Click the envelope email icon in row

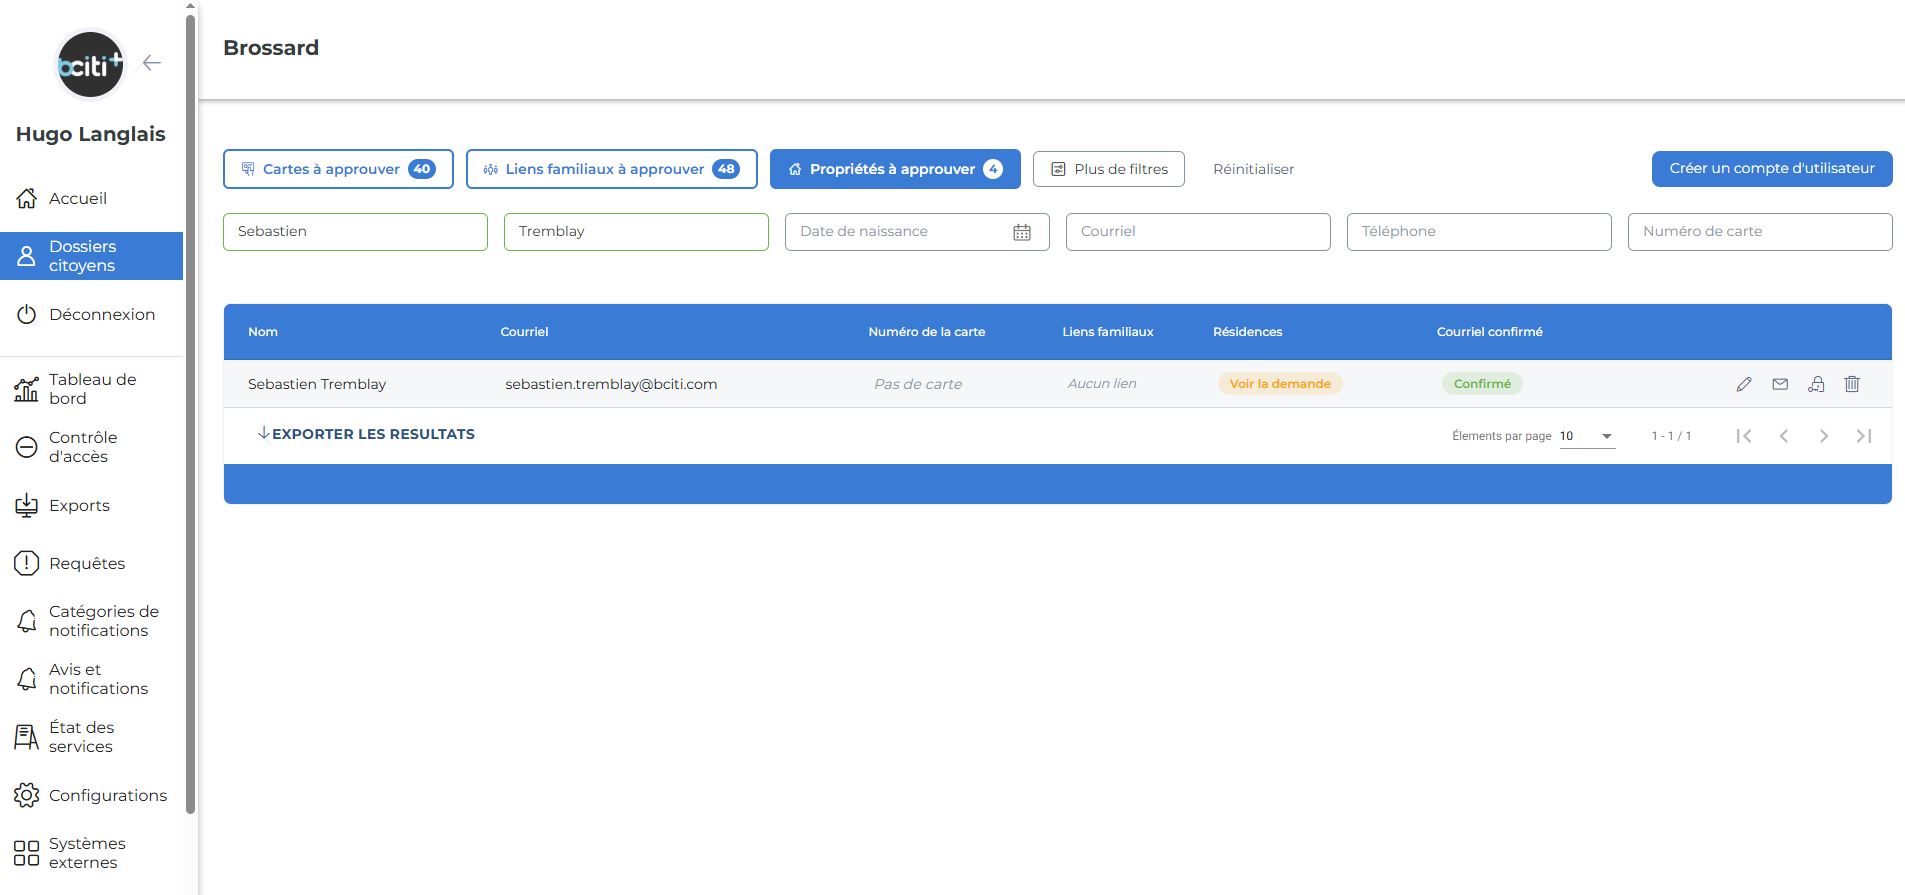[1780, 384]
